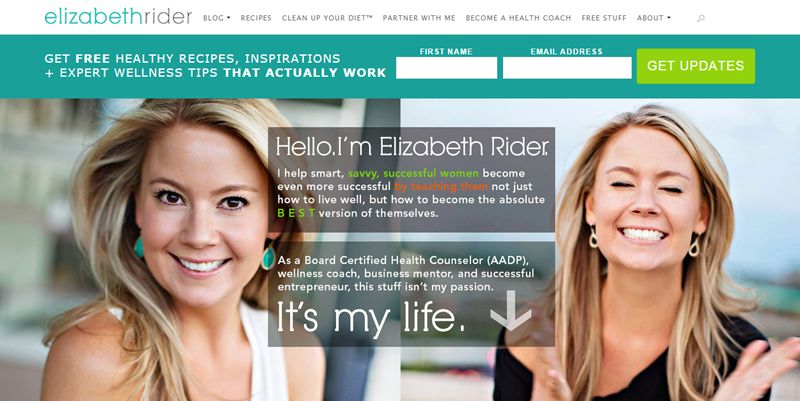Viewport: 800px width, 401px height.
Task: Click the Board Certified Health Counselor paragraph
Action: [406, 273]
